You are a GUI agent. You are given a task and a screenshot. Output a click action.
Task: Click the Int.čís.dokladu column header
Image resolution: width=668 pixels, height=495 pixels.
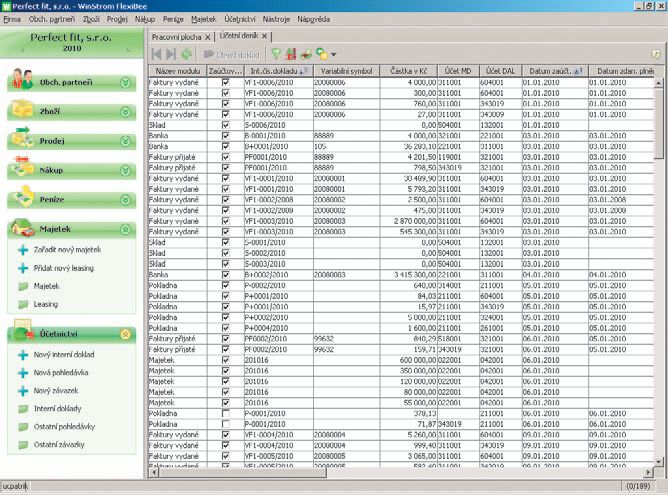coord(279,71)
